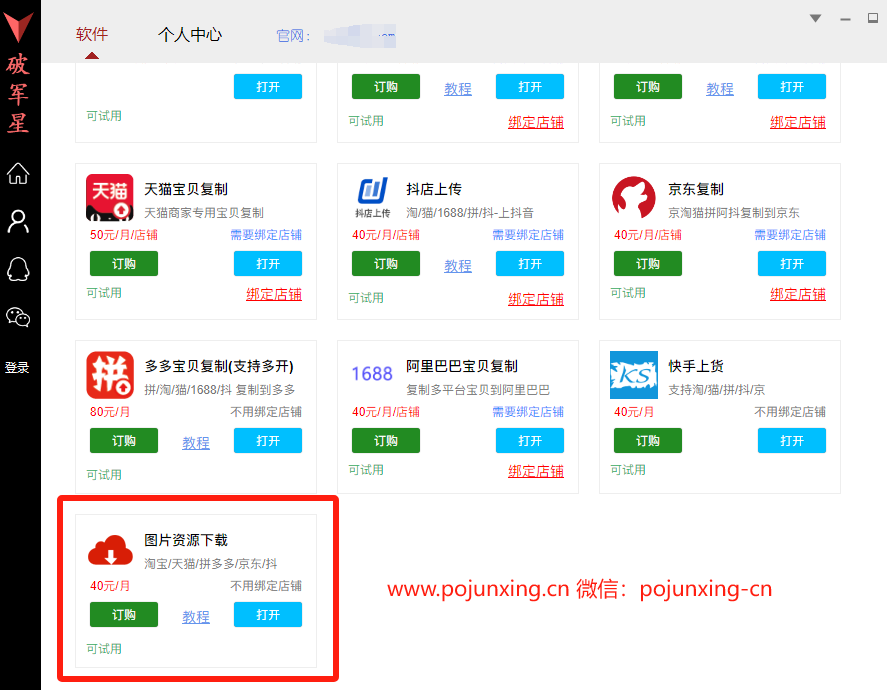Open the user profile icon in sidebar
This screenshot has height=690, width=887.
pyautogui.click(x=18, y=222)
